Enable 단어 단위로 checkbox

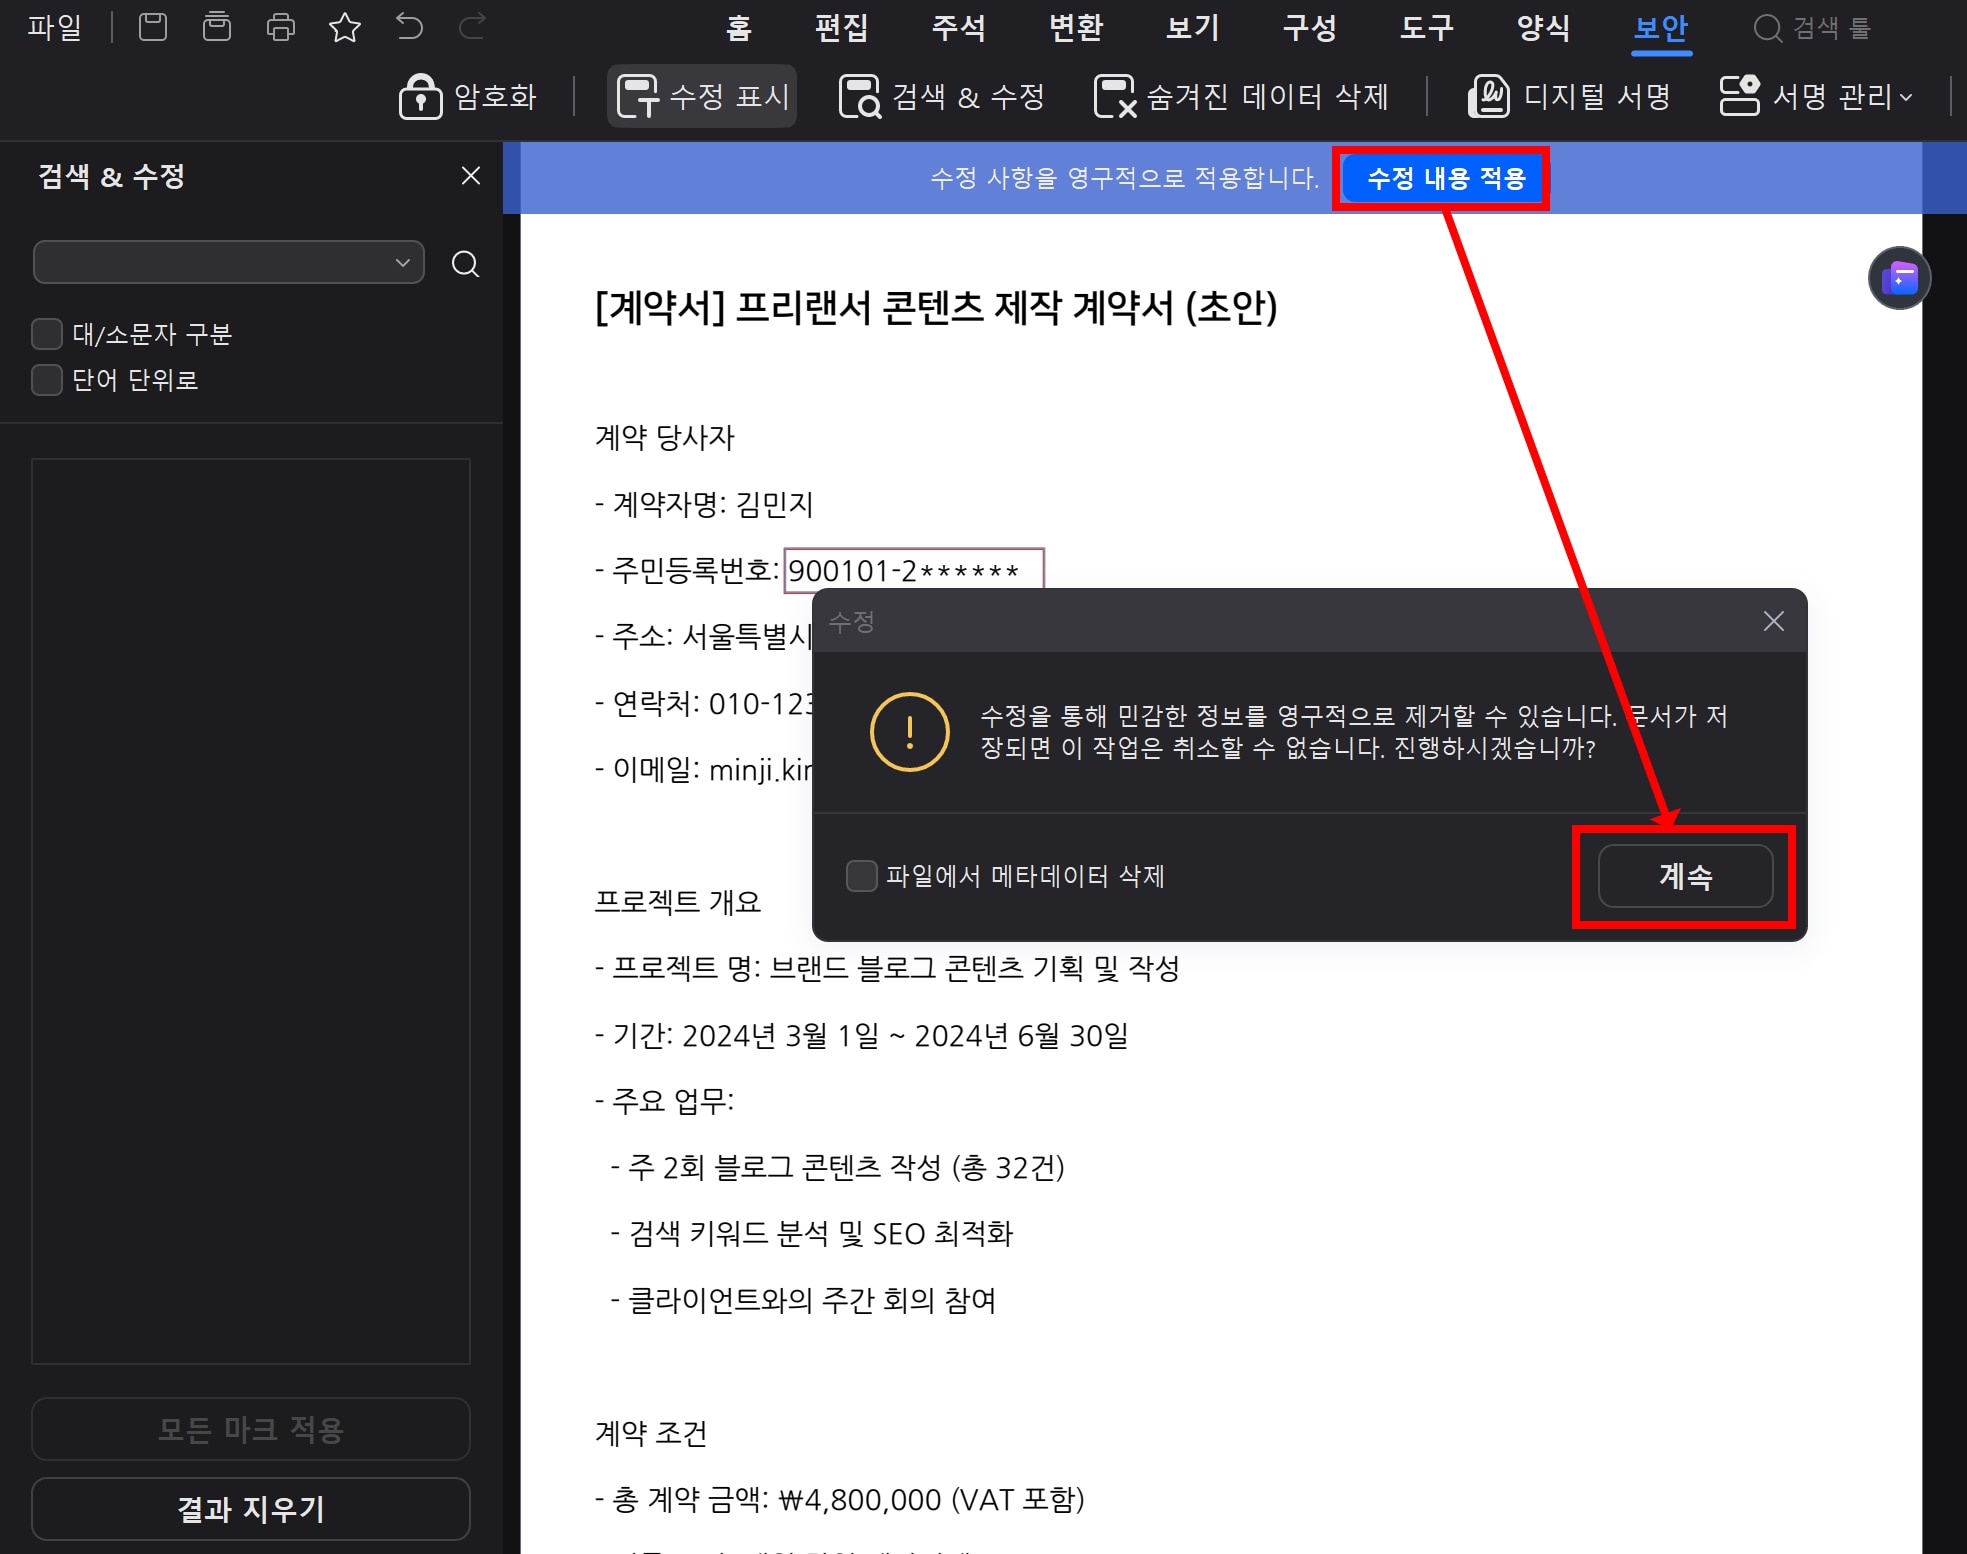coord(47,380)
